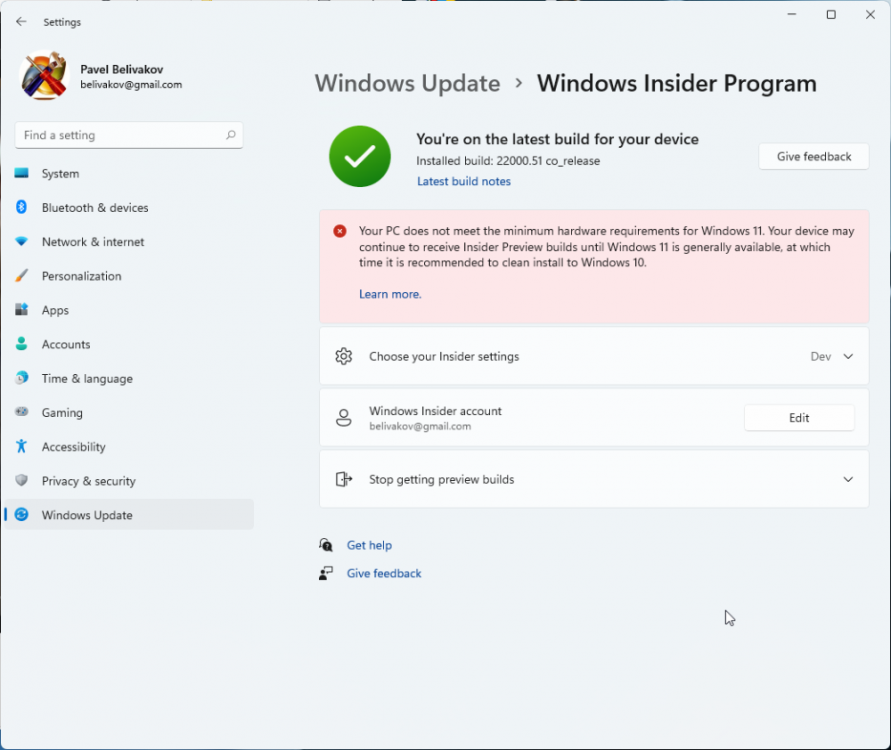Click the Dev channel value

[821, 356]
